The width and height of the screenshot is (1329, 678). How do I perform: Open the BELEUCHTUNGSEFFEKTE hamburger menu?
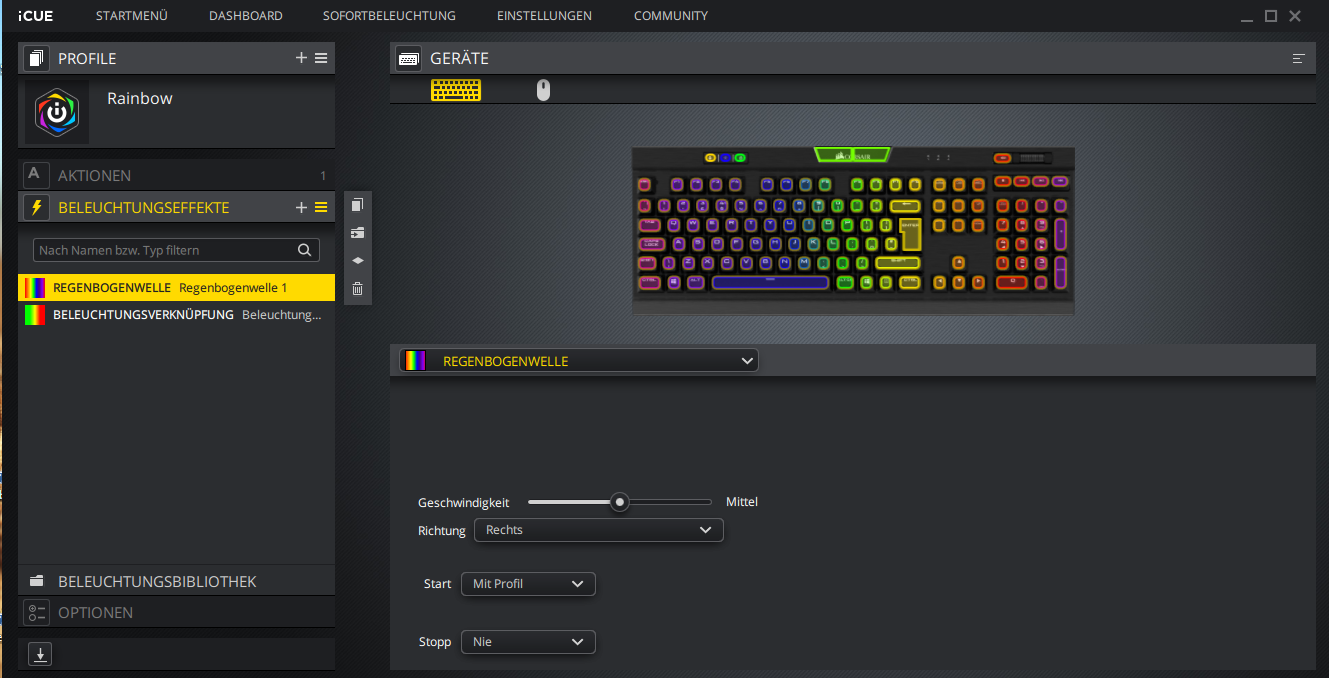tap(321, 207)
